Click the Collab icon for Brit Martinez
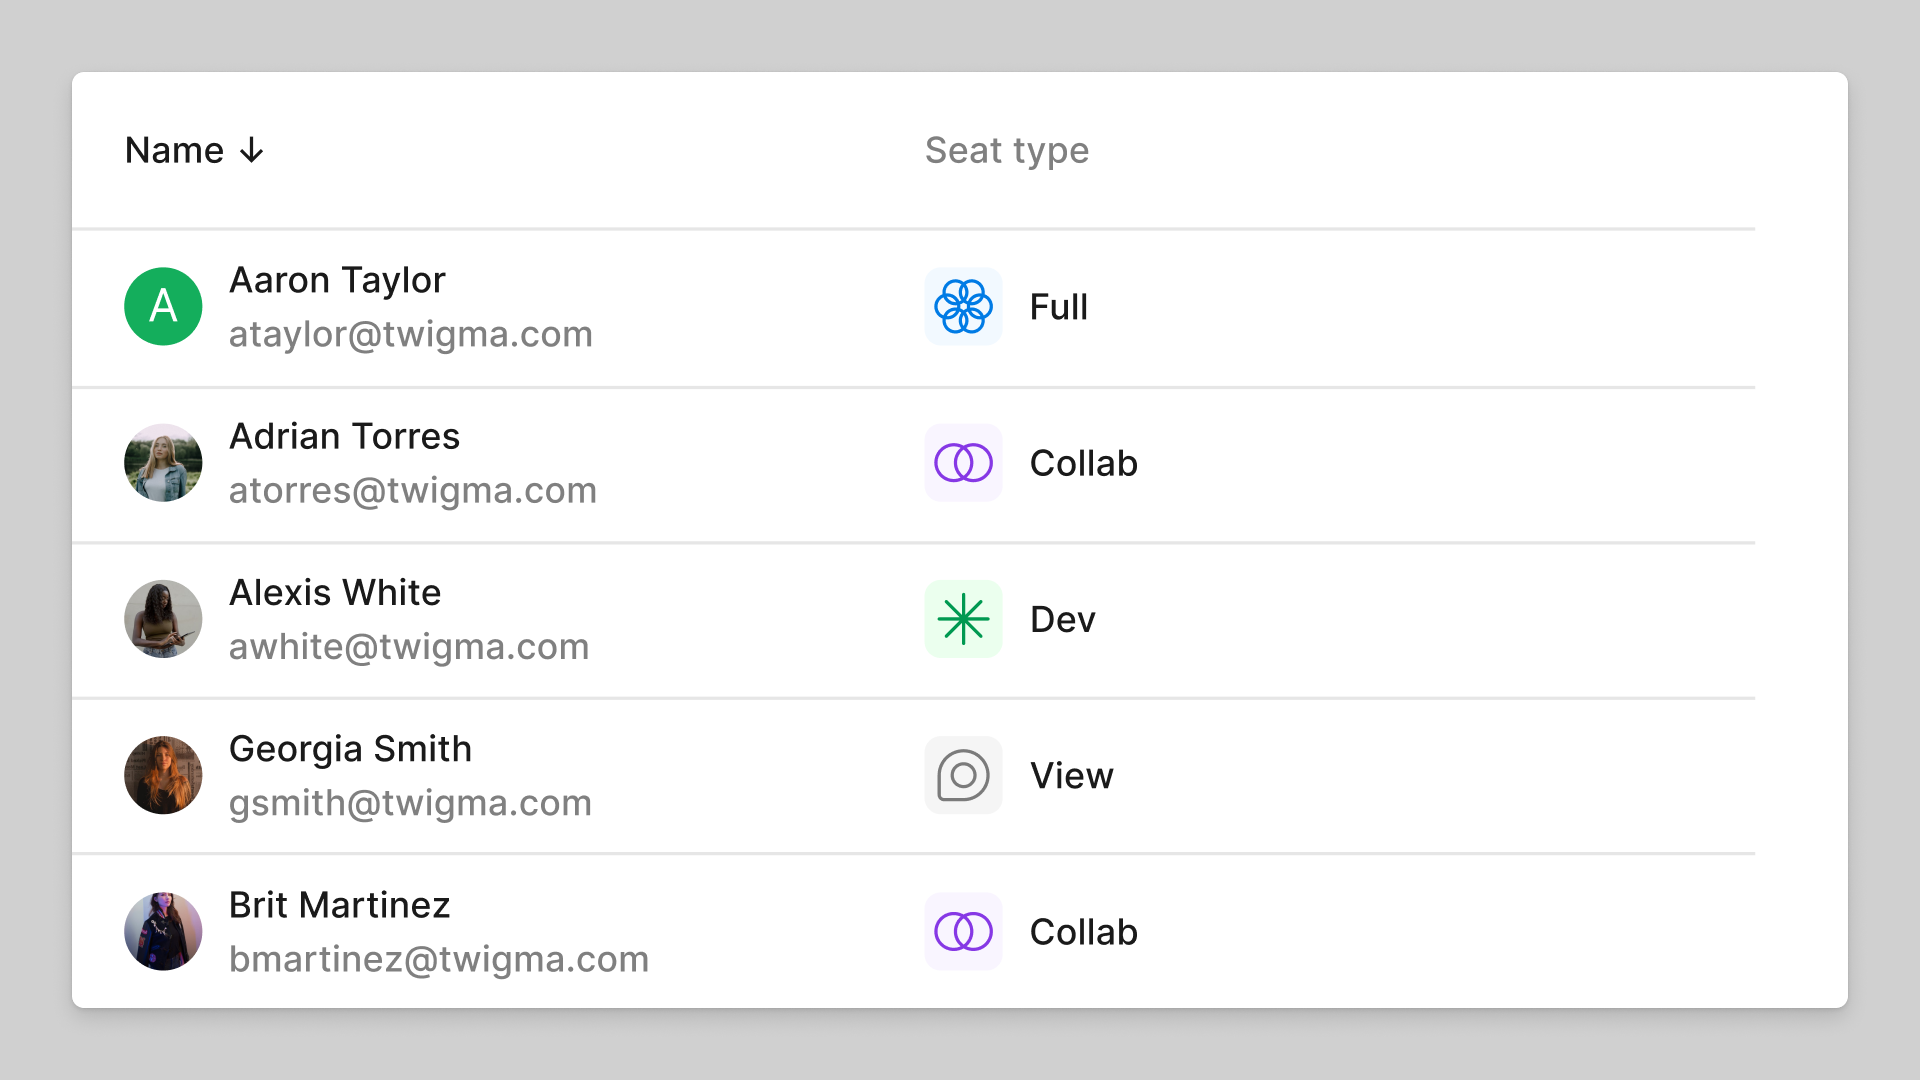This screenshot has height=1080, width=1920. point(964,932)
